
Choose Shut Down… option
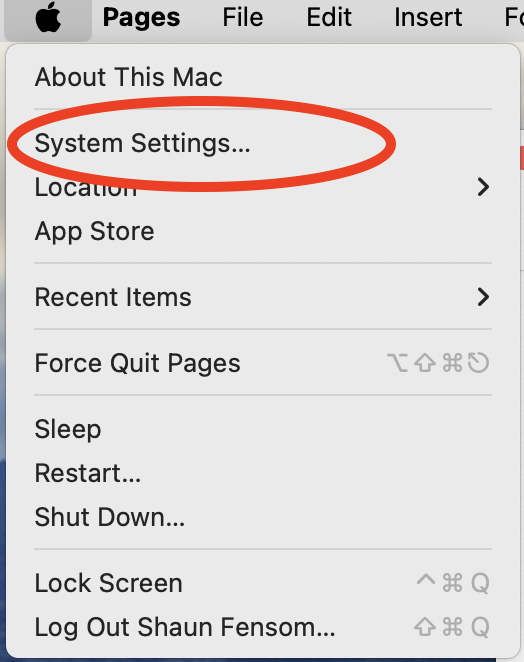[110, 517]
